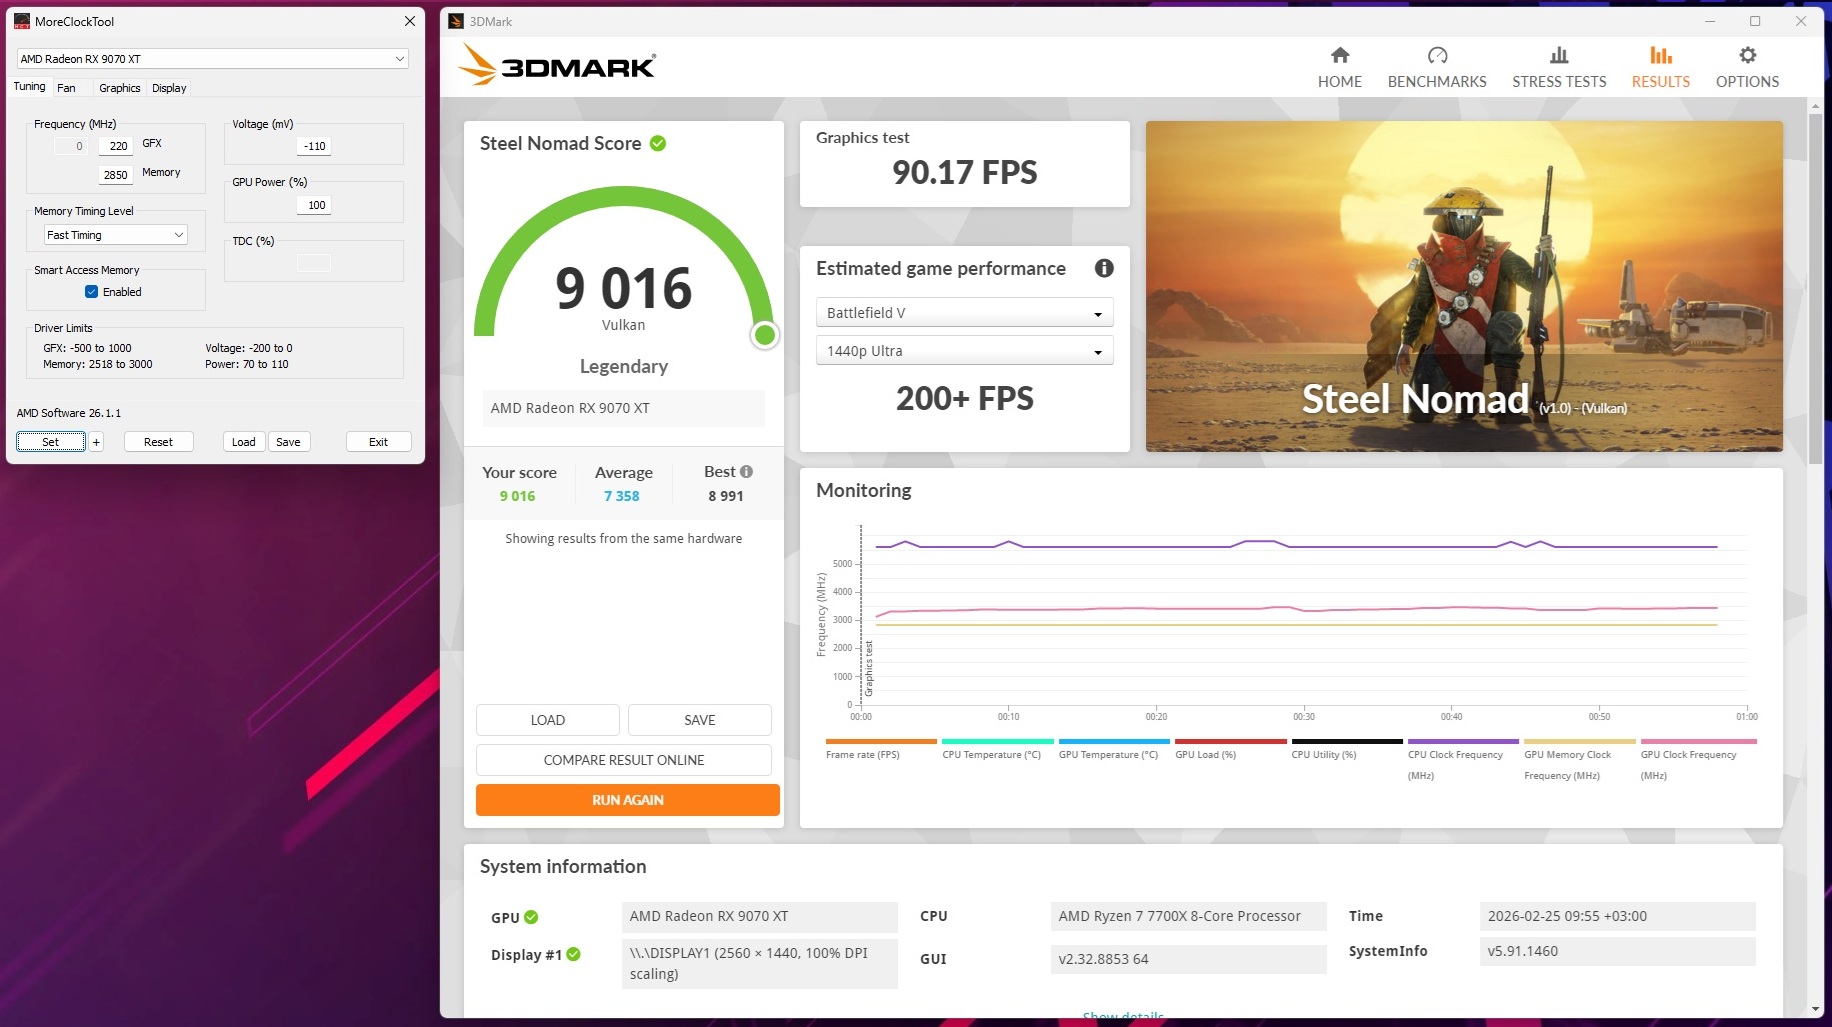This screenshot has width=1832, height=1027.
Task: Click the orange RUN AGAIN button
Action: (628, 800)
